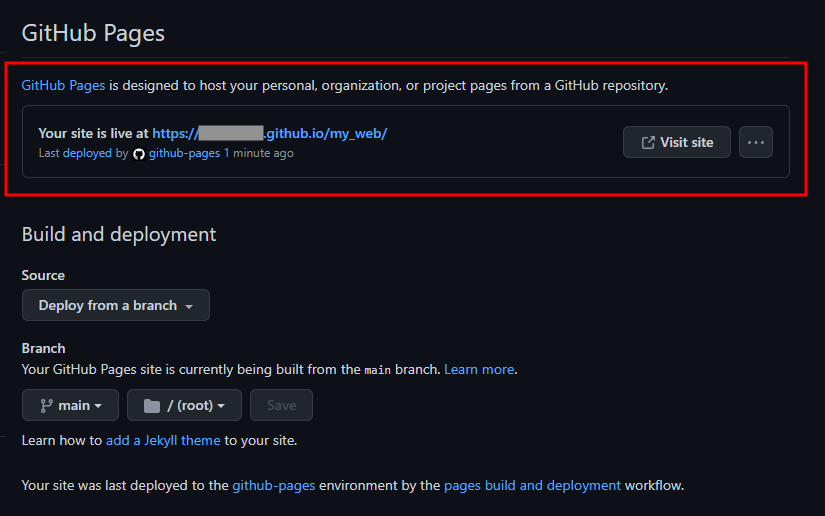Click the Visit site button
Viewport: 825px width, 516px height.
[x=677, y=142]
